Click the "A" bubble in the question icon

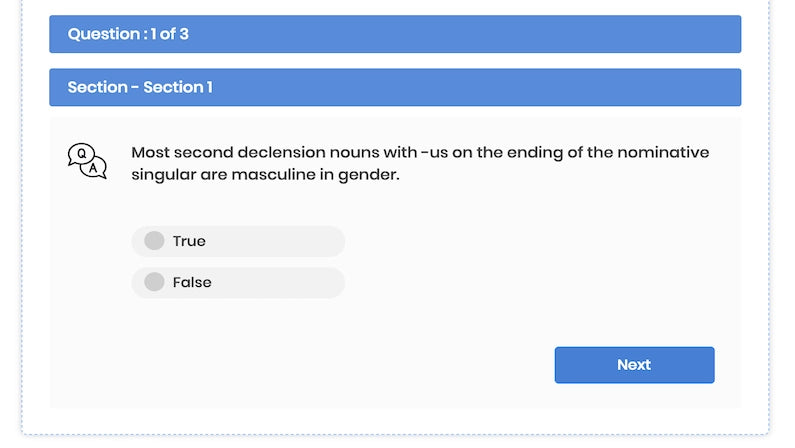click(94, 168)
